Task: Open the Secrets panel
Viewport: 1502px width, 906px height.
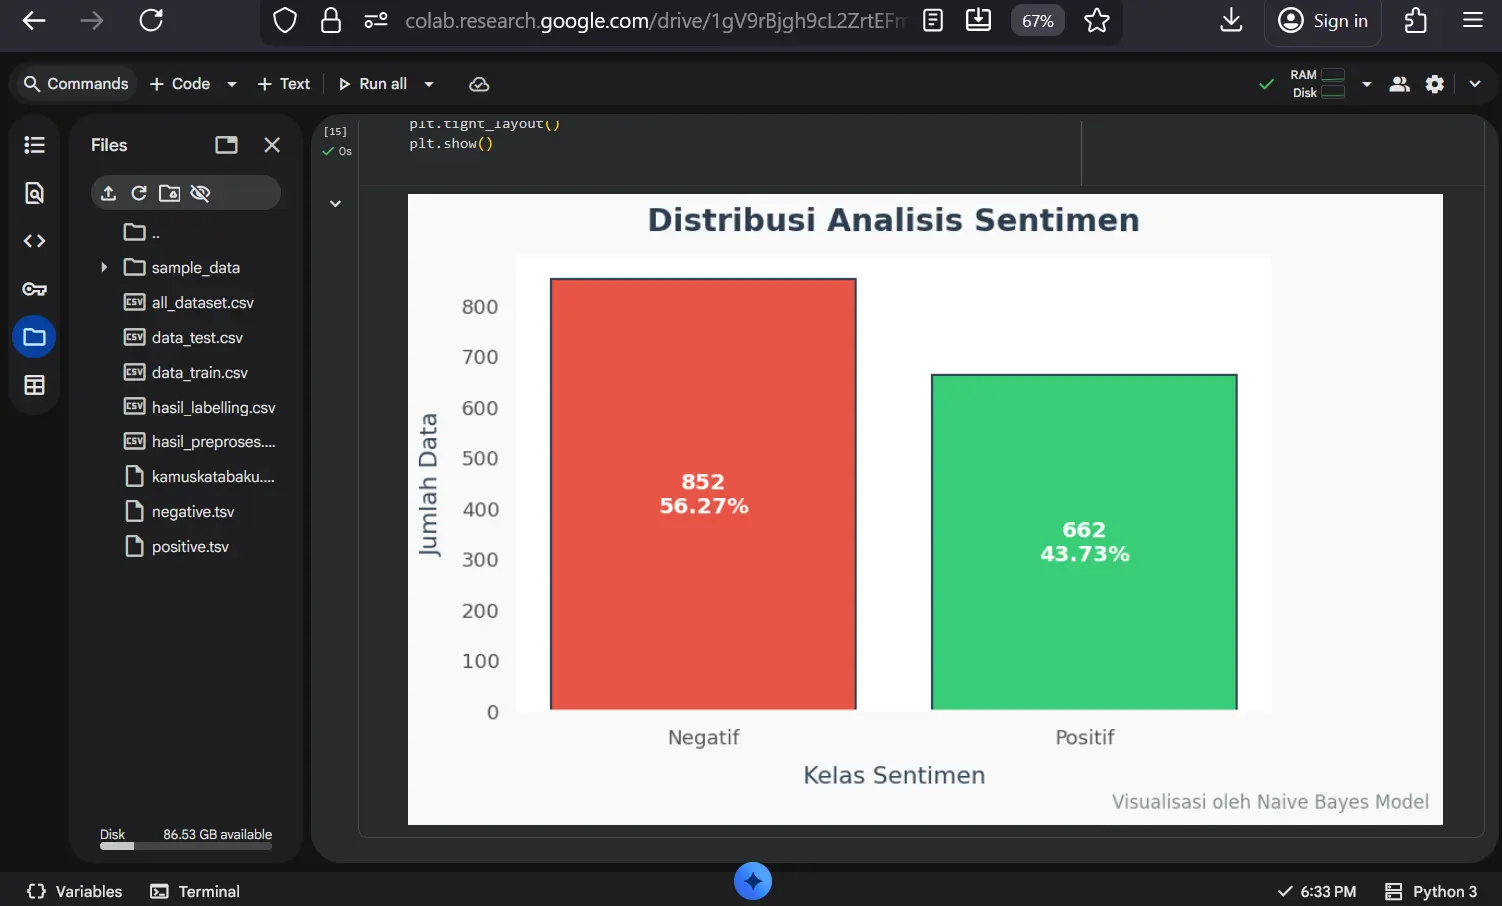Action: (34, 288)
